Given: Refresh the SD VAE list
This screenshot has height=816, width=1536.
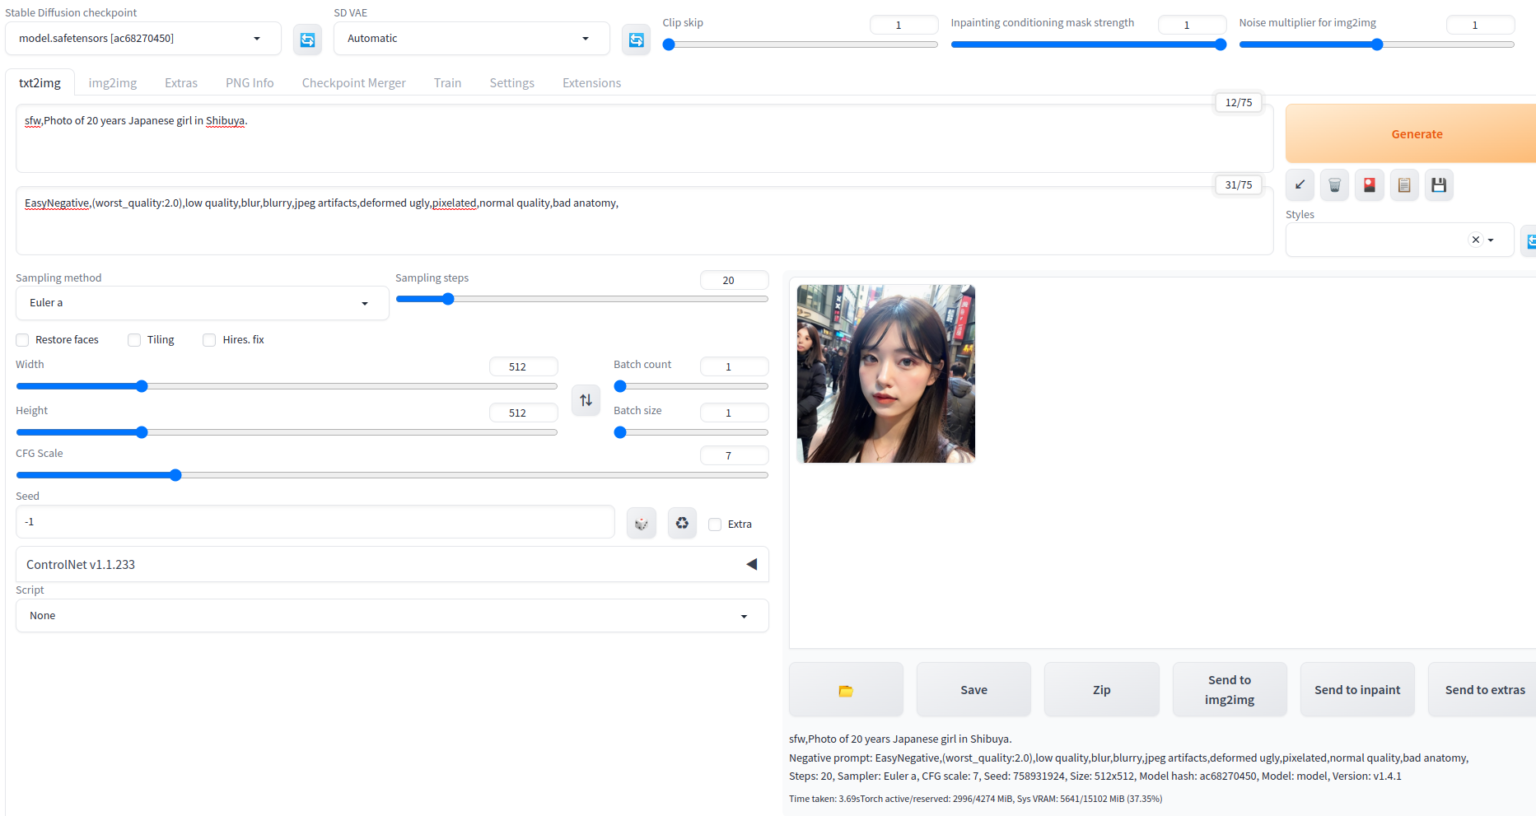Looking at the screenshot, I should [x=636, y=39].
